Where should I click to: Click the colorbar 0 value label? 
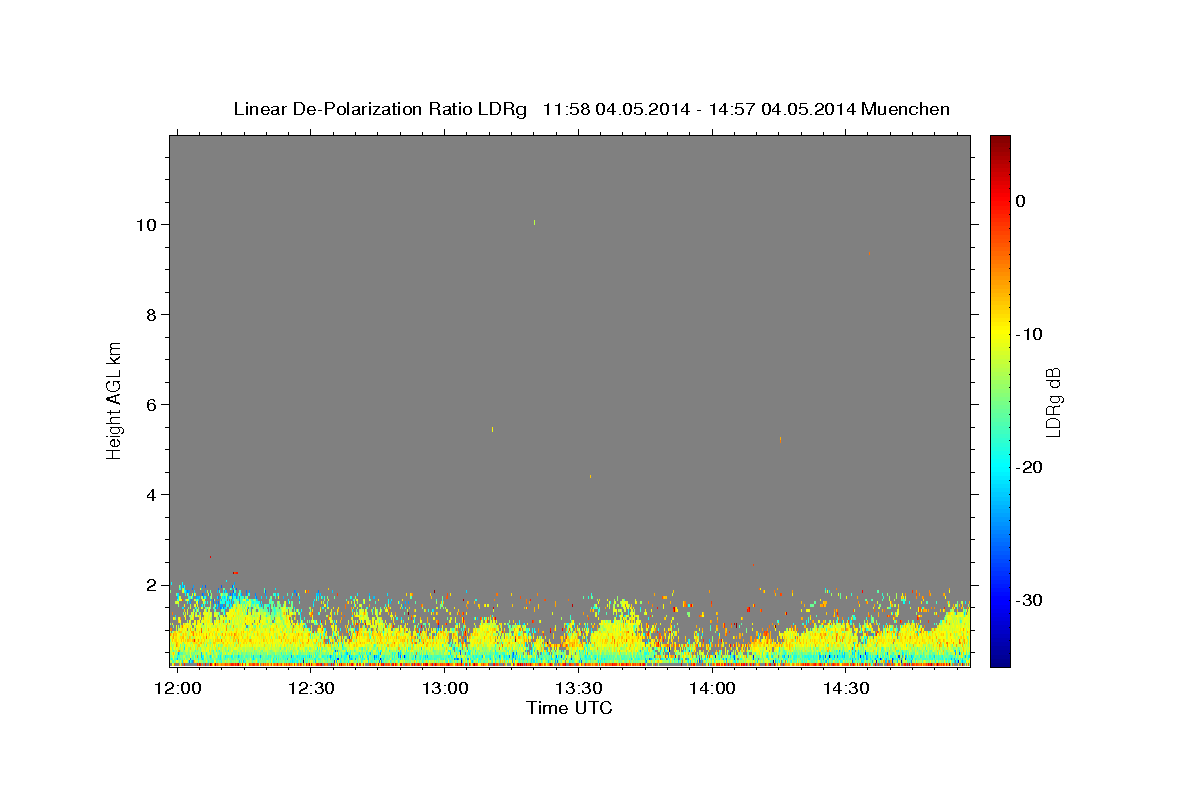(x=1020, y=201)
